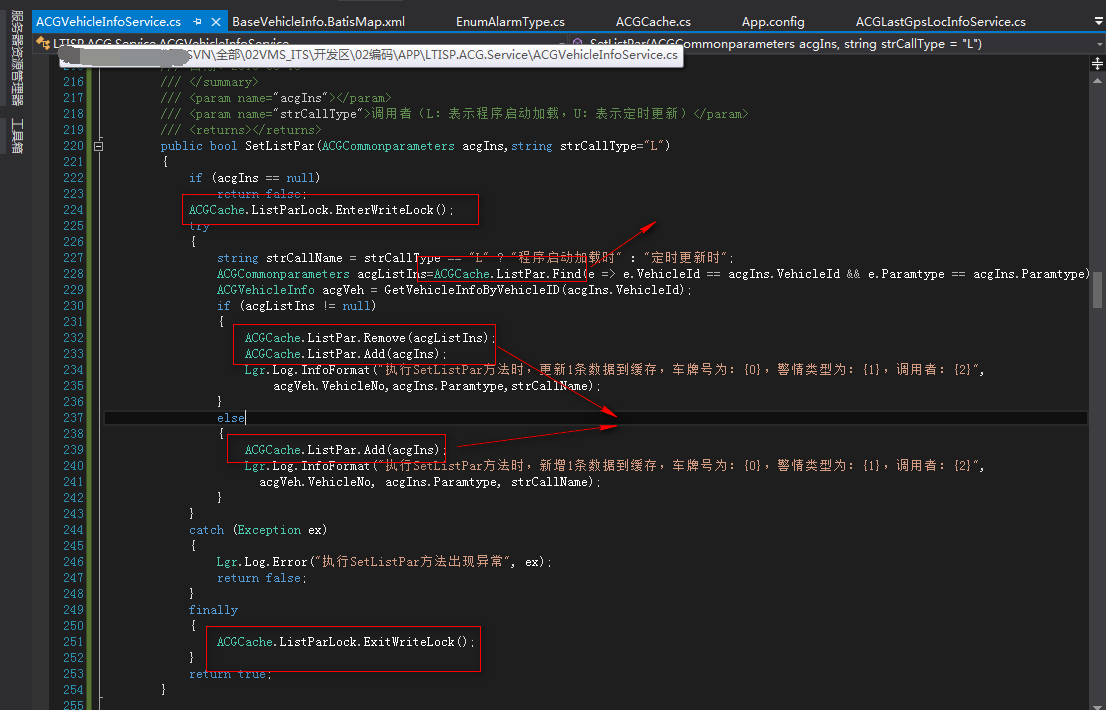The image size is (1106, 710).
Task: Click 'return true;' on line 253
Action: coord(230,674)
